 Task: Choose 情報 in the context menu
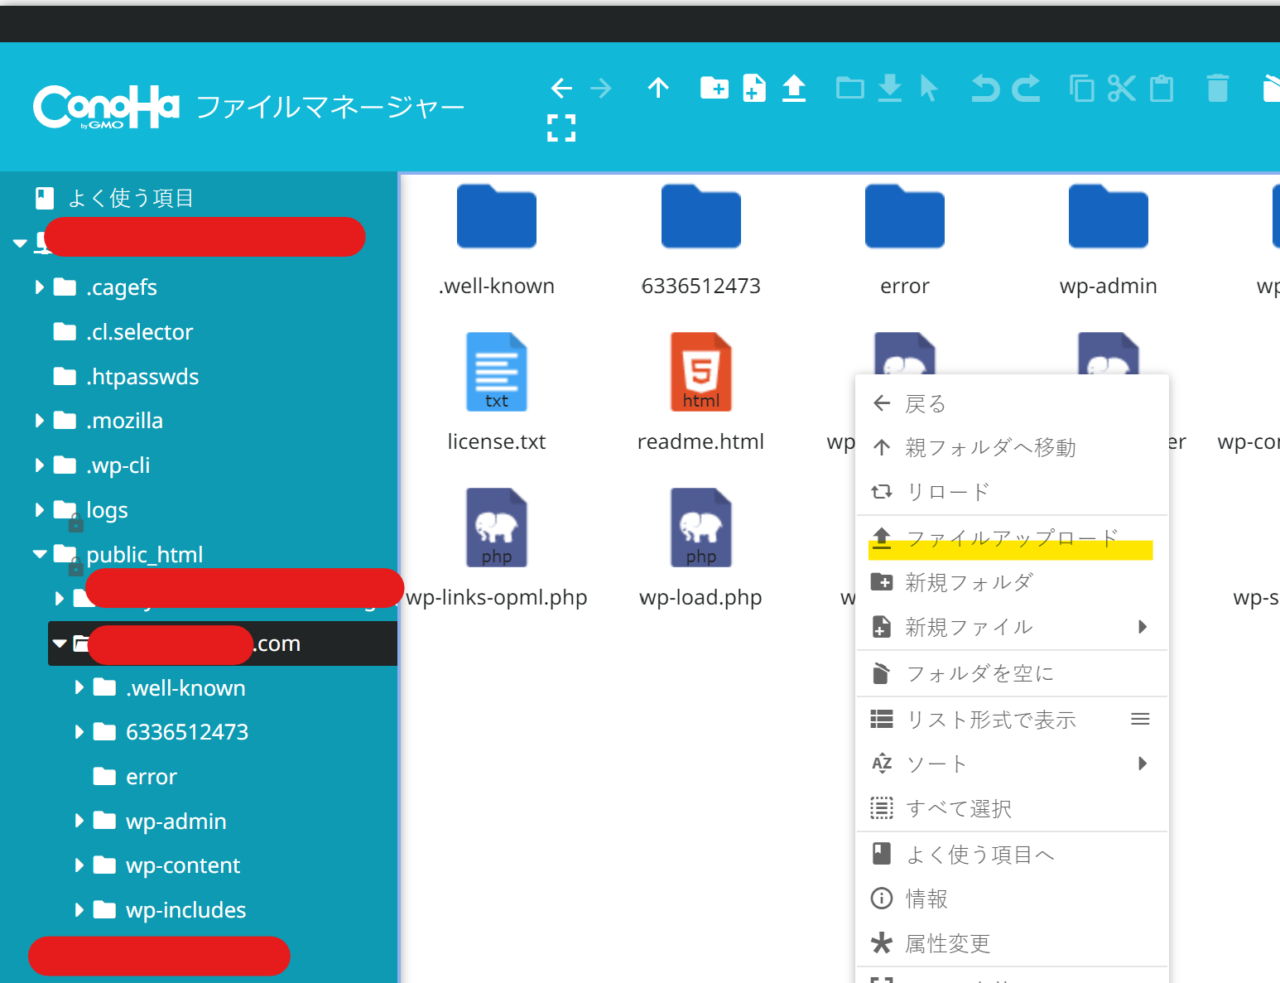coord(1012,899)
